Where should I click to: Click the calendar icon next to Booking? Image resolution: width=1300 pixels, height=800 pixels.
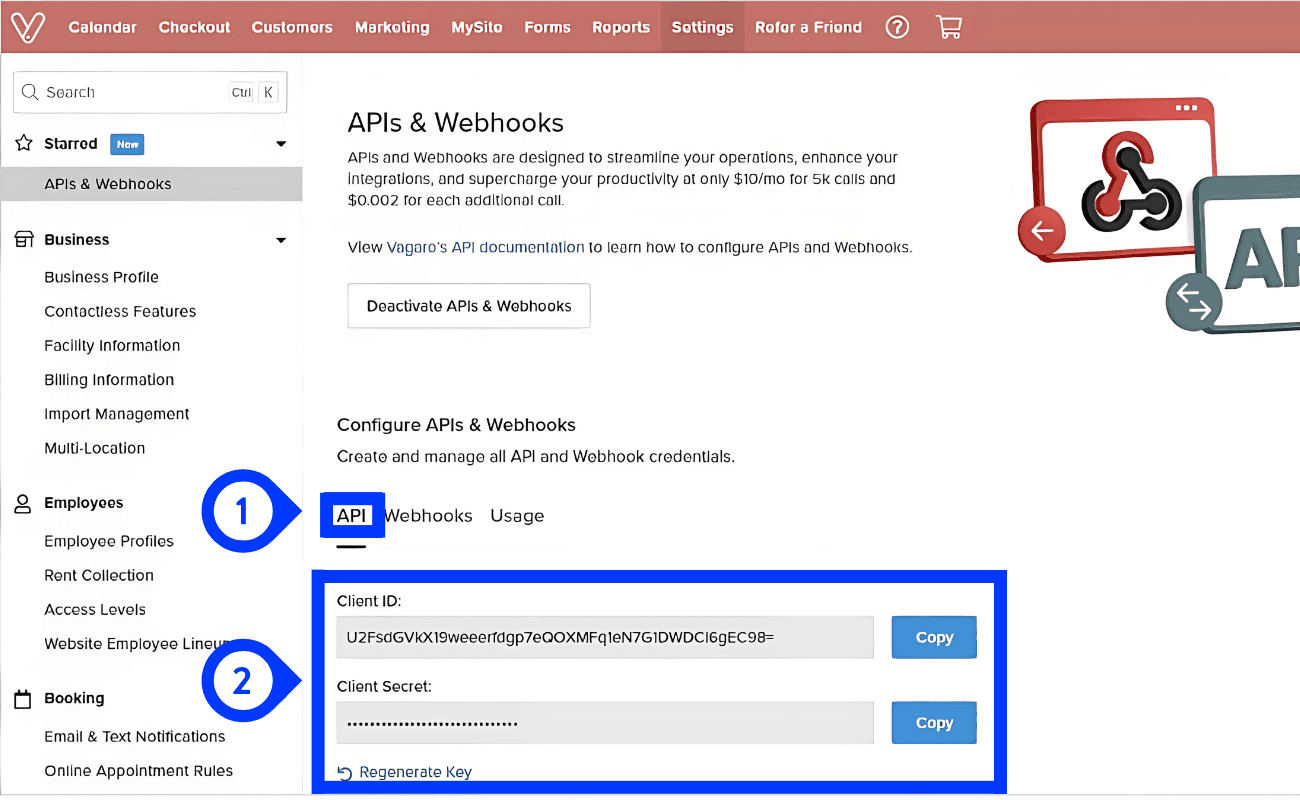click(x=22, y=698)
